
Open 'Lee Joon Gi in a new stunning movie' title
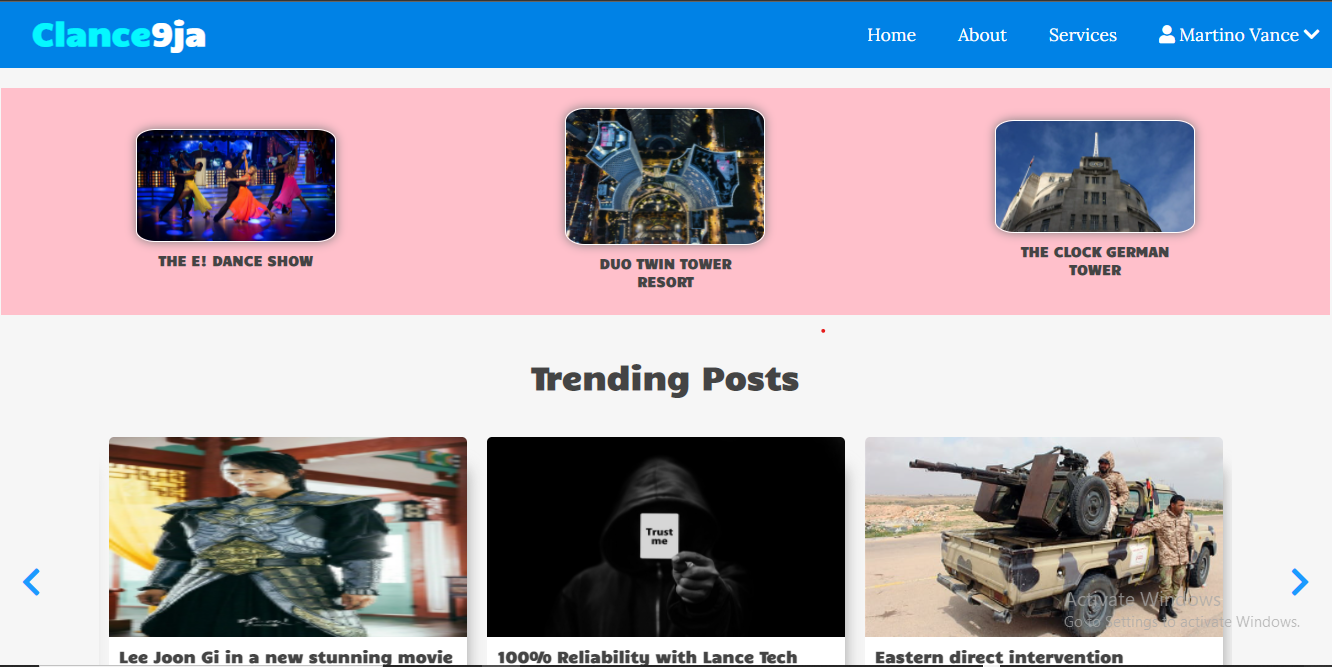[x=286, y=657]
